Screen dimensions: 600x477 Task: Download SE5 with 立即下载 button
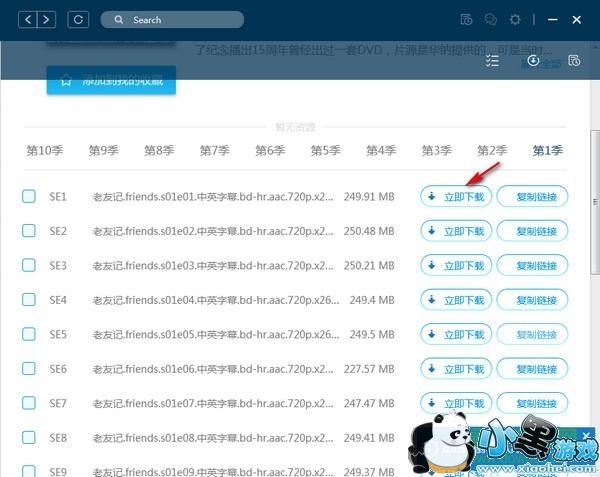[x=456, y=334]
